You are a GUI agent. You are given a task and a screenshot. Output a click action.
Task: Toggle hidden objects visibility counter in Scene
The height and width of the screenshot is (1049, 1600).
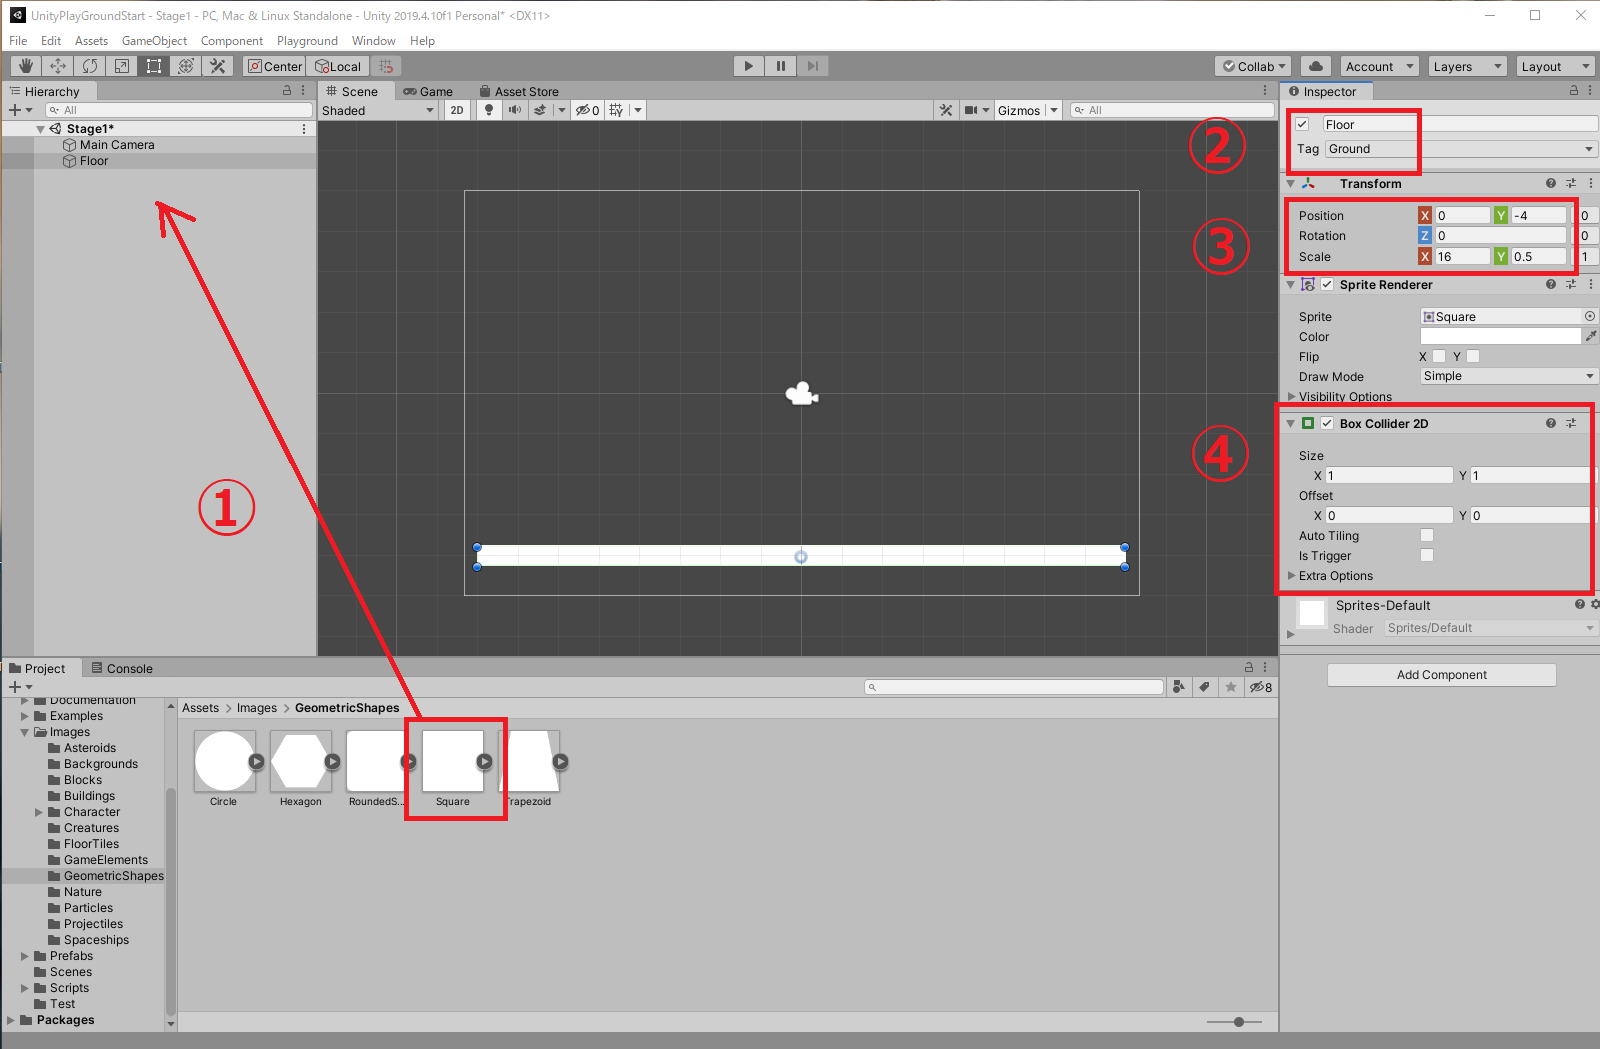587,110
